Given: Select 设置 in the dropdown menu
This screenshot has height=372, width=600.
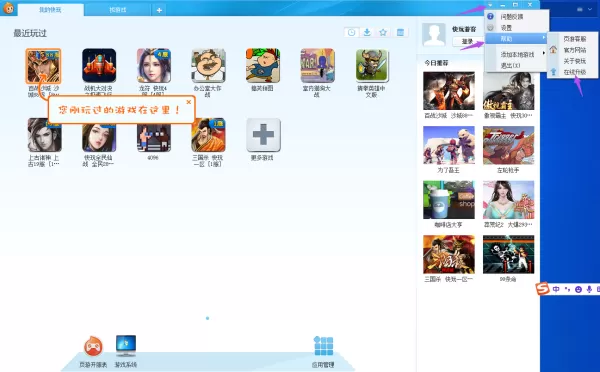Looking at the screenshot, I should pyautogui.click(x=517, y=28).
